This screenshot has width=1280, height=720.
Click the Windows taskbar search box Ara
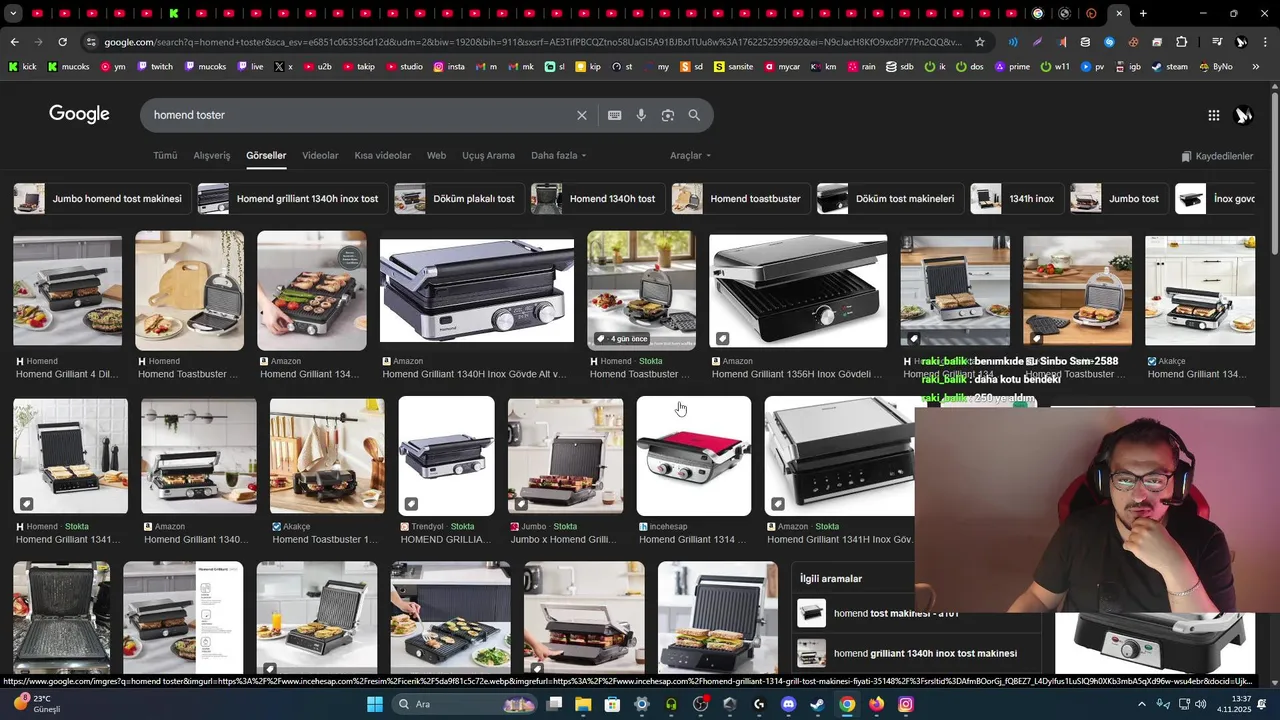coord(466,704)
